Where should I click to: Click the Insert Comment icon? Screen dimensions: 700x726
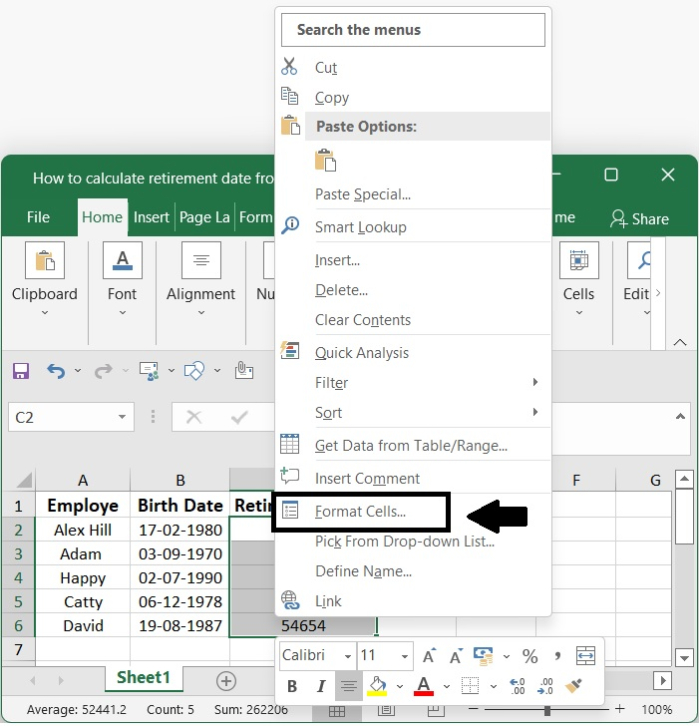[x=290, y=476]
